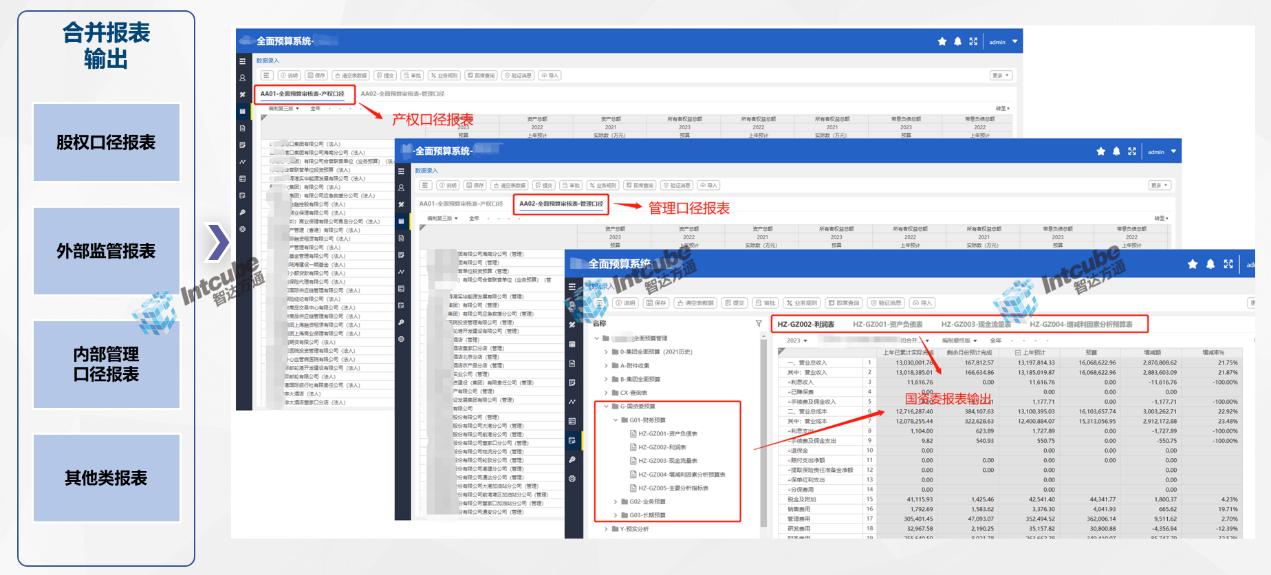Screen dimensions: 1271x575
Task: Click hamburger menu icon in front window sidebar
Action: [x=572, y=286]
